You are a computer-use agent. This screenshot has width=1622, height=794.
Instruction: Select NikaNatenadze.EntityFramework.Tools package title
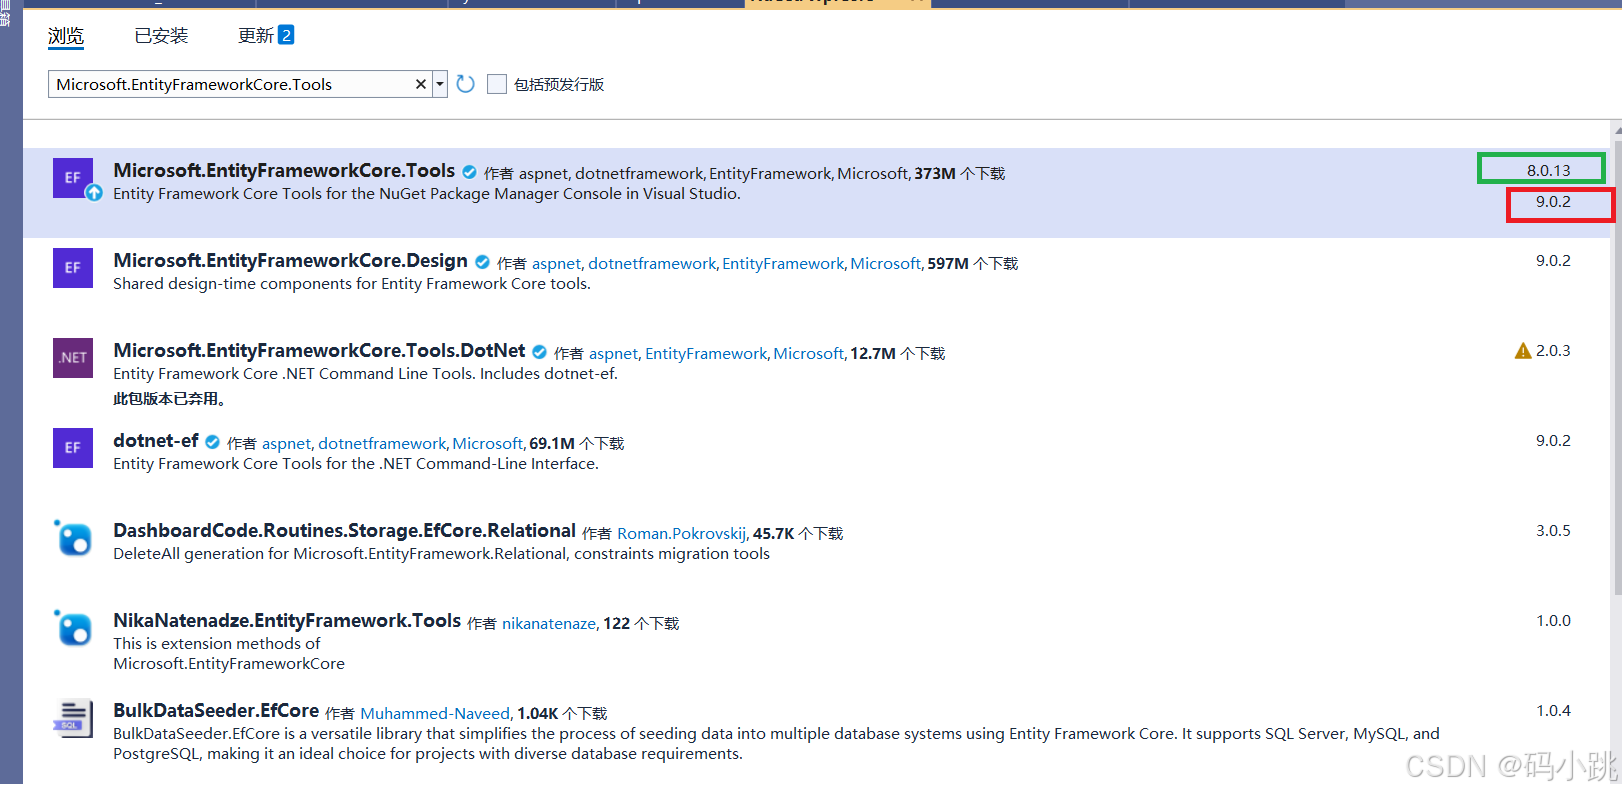(287, 620)
